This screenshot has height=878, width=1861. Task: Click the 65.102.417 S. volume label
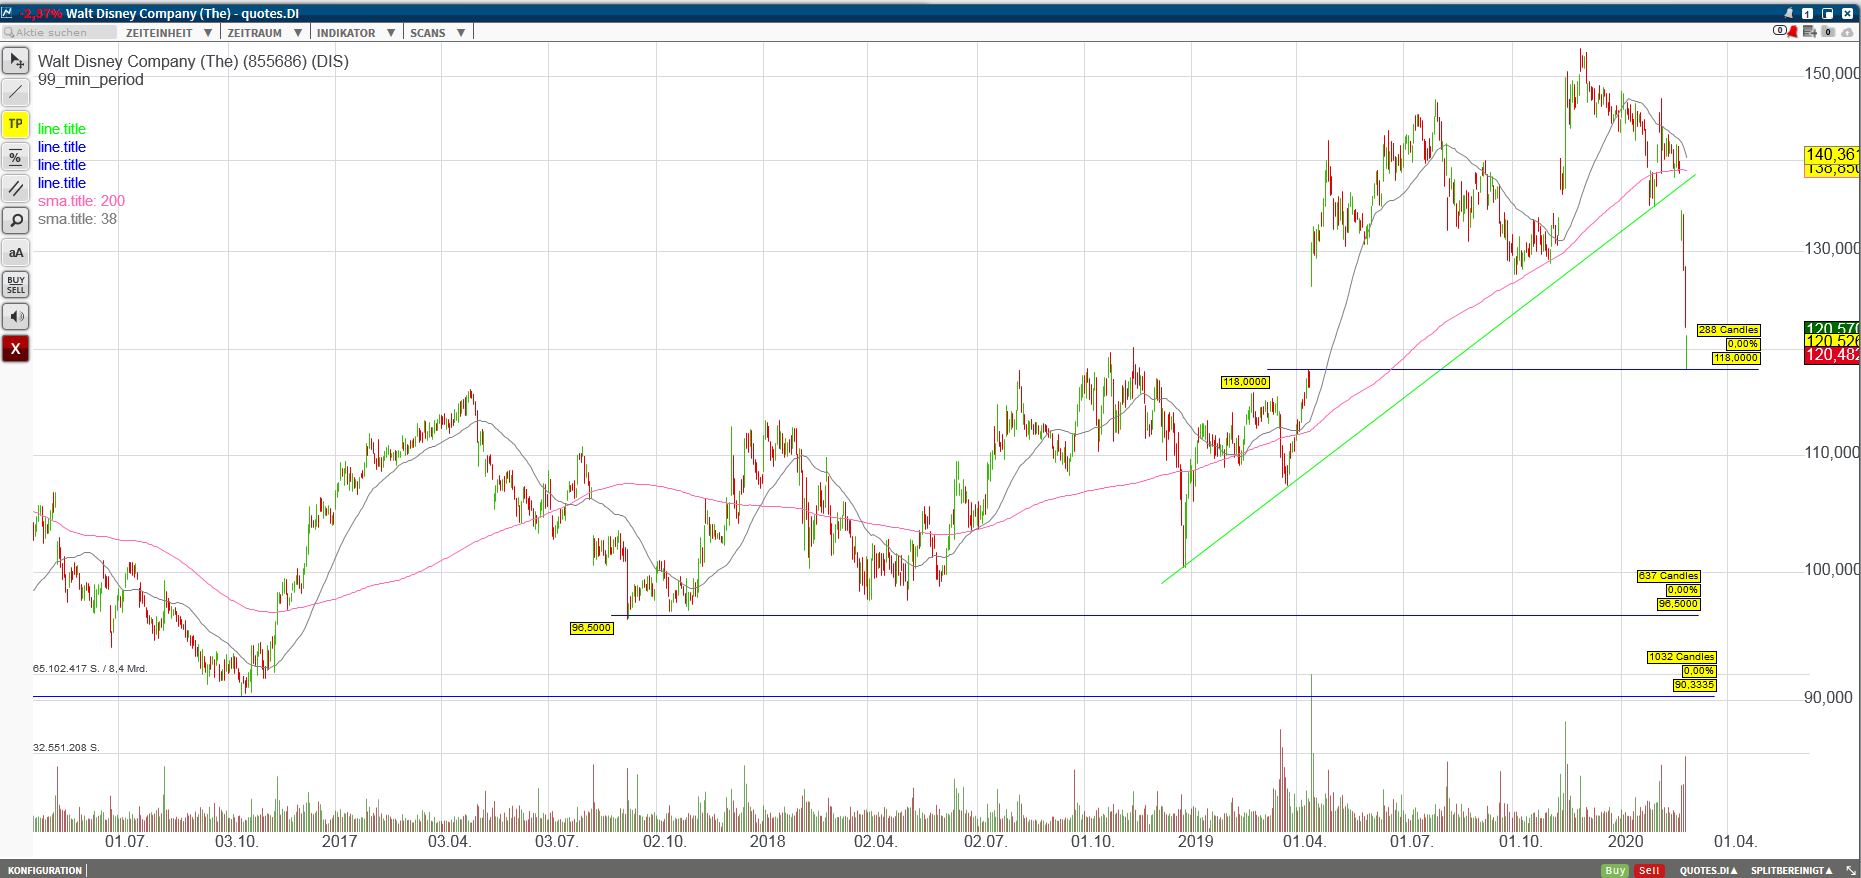(90, 668)
